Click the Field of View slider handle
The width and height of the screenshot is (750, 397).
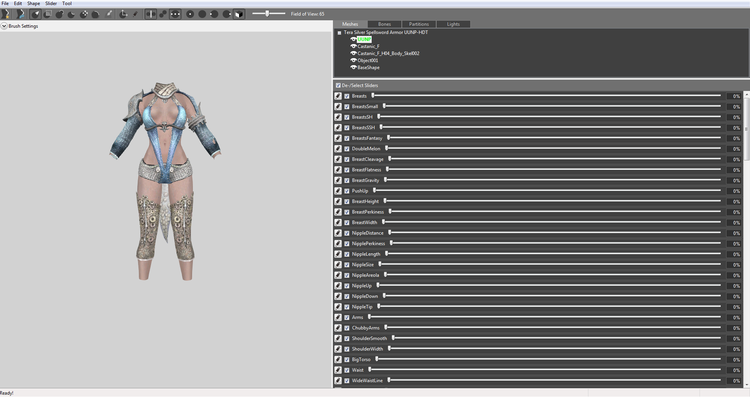267,13
